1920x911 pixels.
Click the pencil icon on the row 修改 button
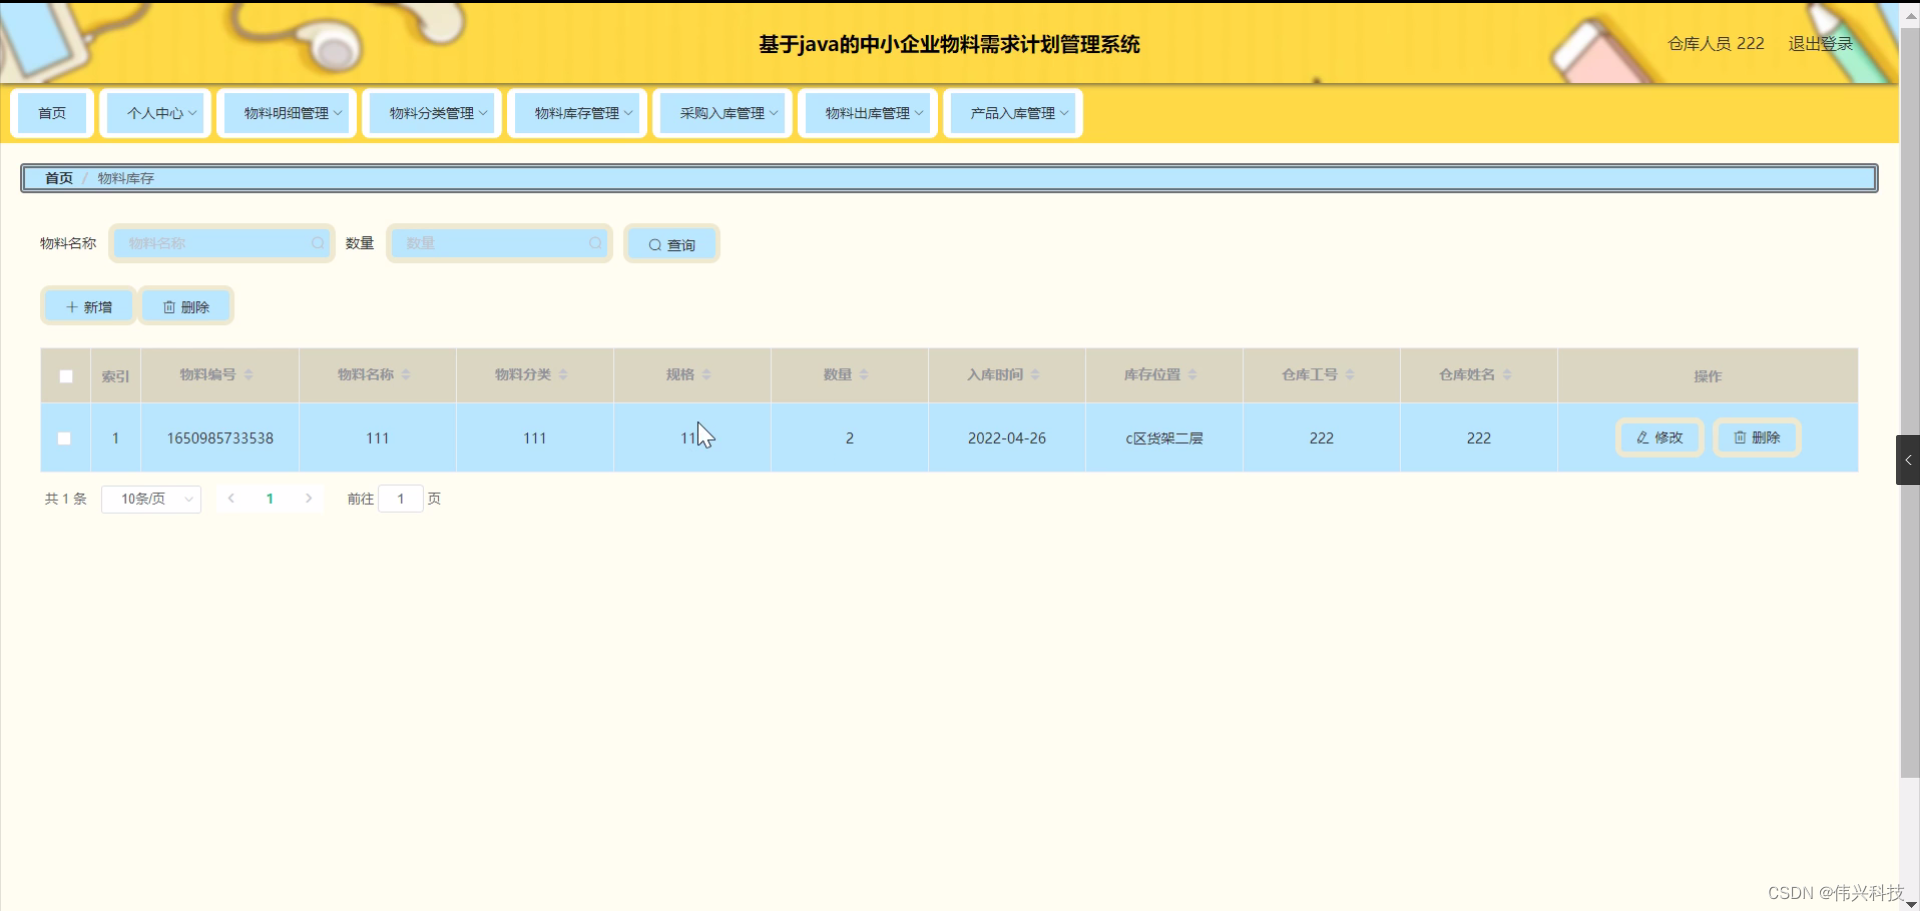(1642, 437)
